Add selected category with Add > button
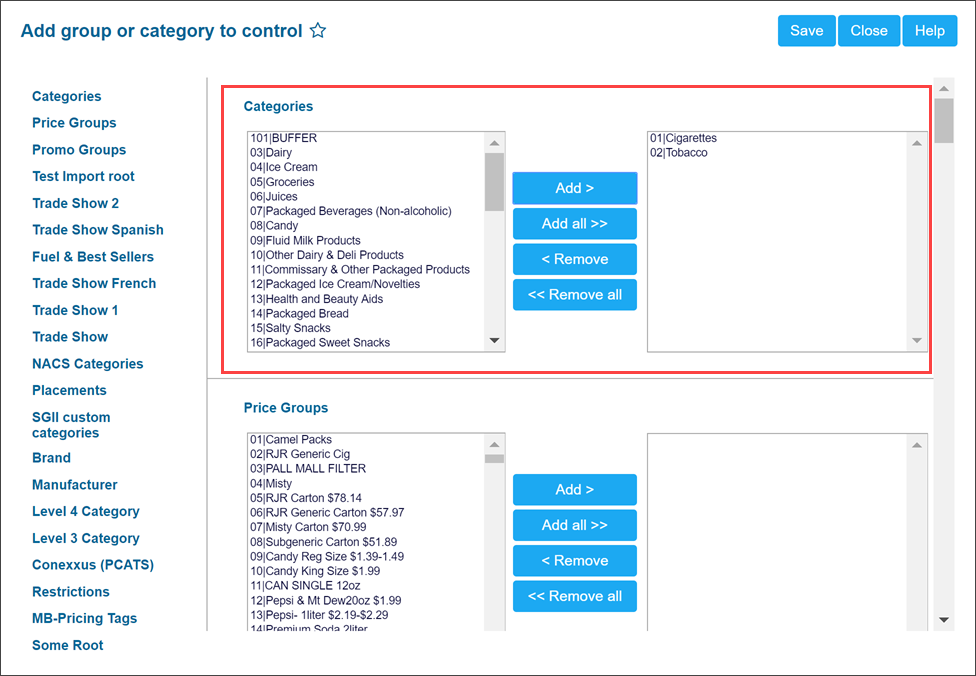The height and width of the screenshot is (676, 976). pyautogui.click(x=575, y=188)
